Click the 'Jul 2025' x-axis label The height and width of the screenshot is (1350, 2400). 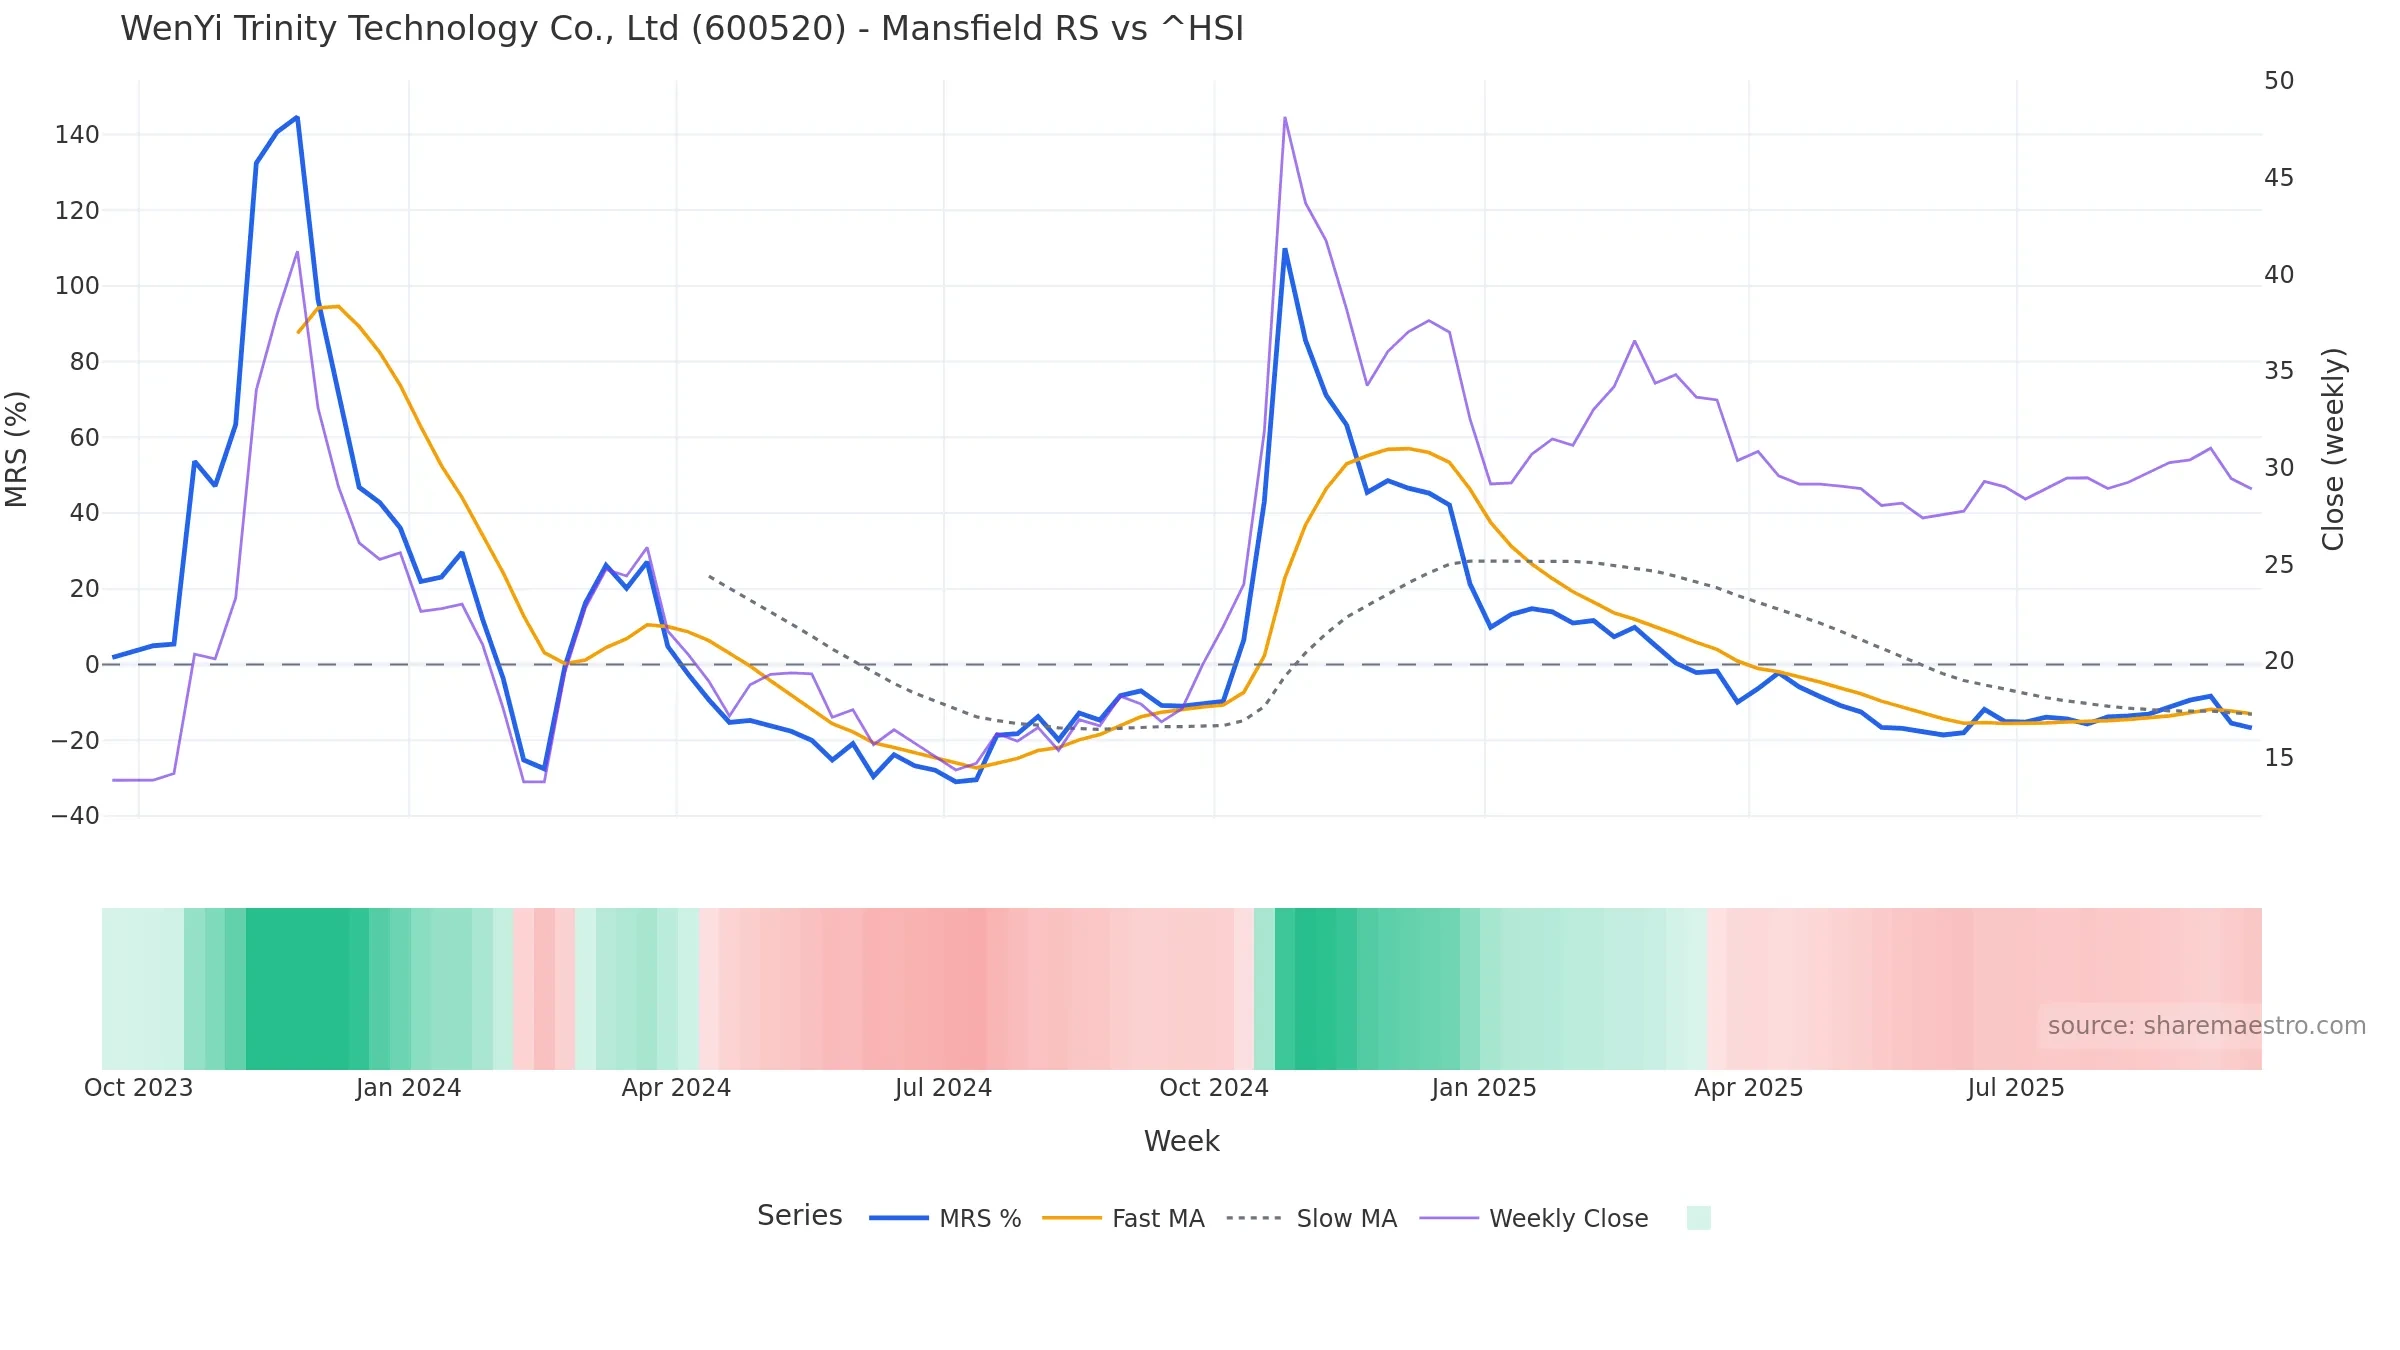coord(2016,1088)
